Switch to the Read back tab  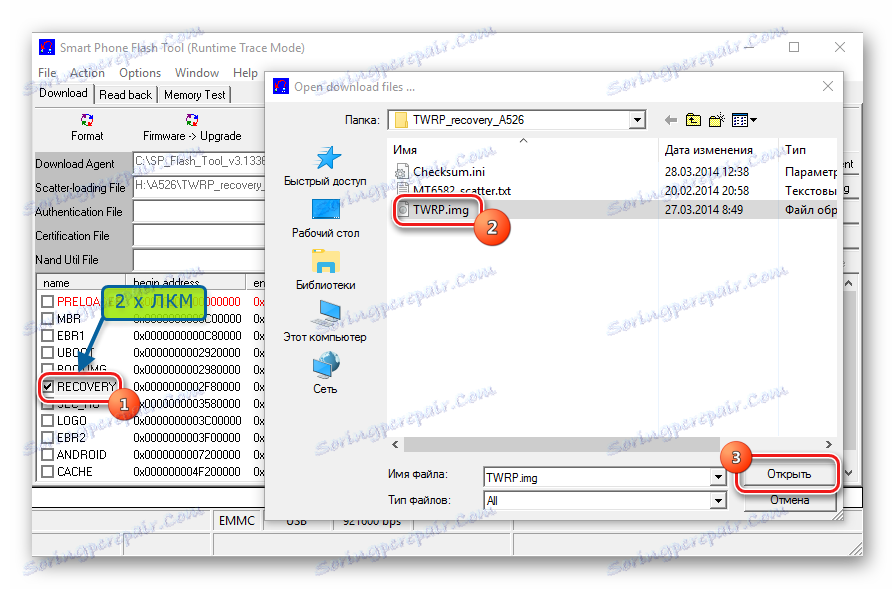pyautogui.click(x=126, y=95)
